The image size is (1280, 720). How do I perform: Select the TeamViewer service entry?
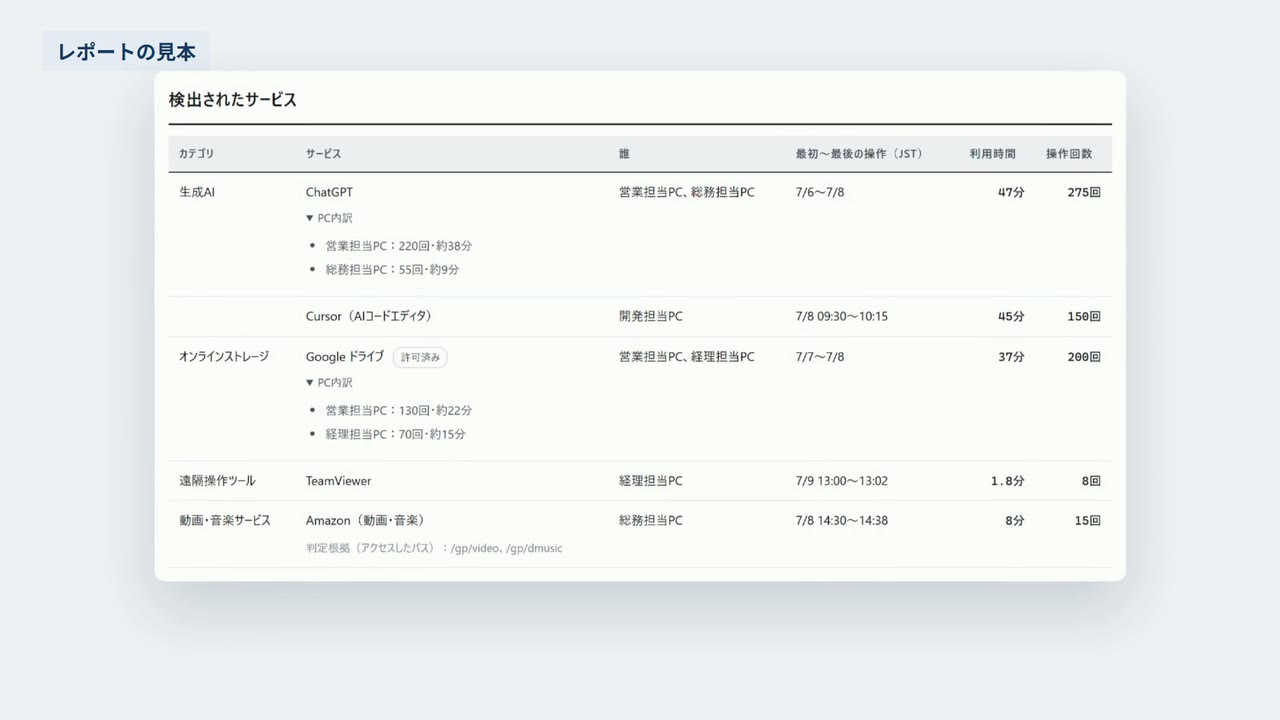click(x=338, y=481)
